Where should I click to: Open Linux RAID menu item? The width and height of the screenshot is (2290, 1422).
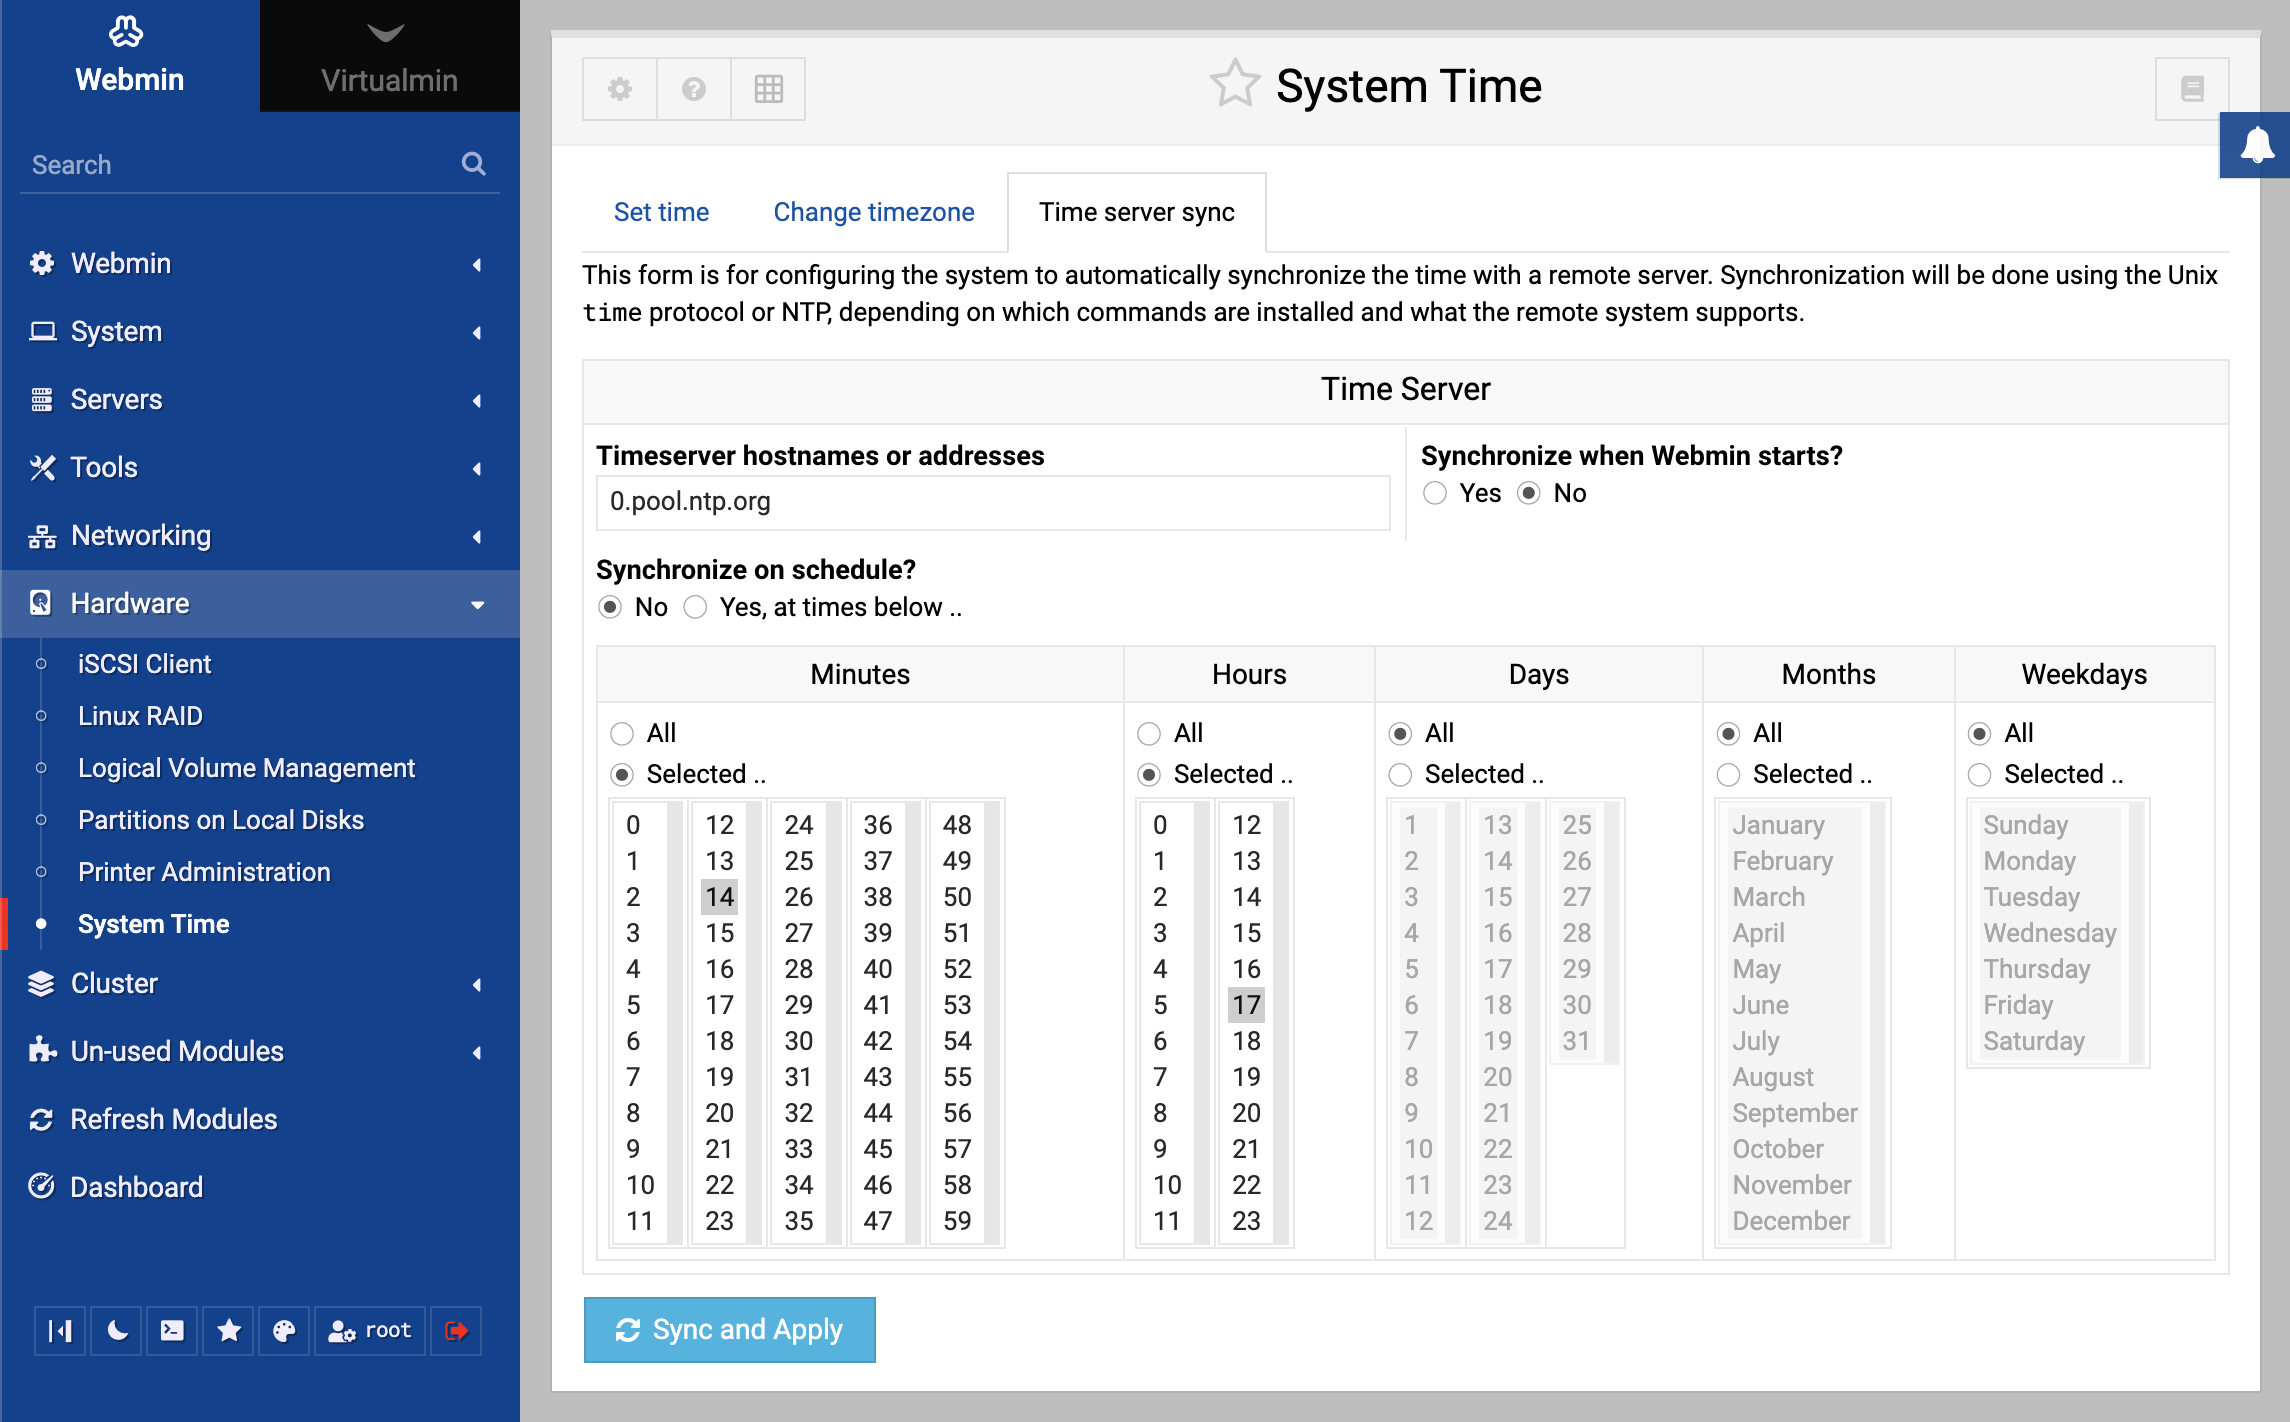[x=140, y=716]
